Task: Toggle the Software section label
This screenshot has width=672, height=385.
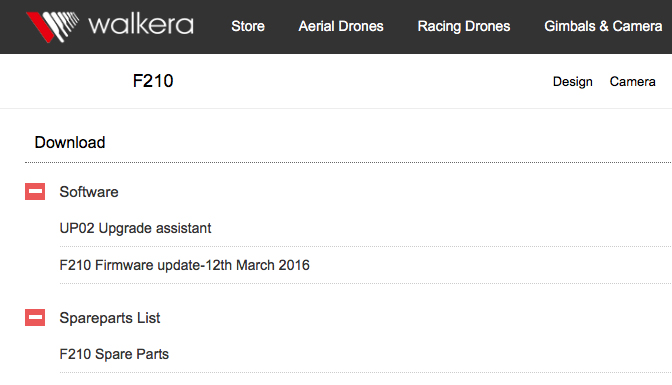Action: pos(89,192)
